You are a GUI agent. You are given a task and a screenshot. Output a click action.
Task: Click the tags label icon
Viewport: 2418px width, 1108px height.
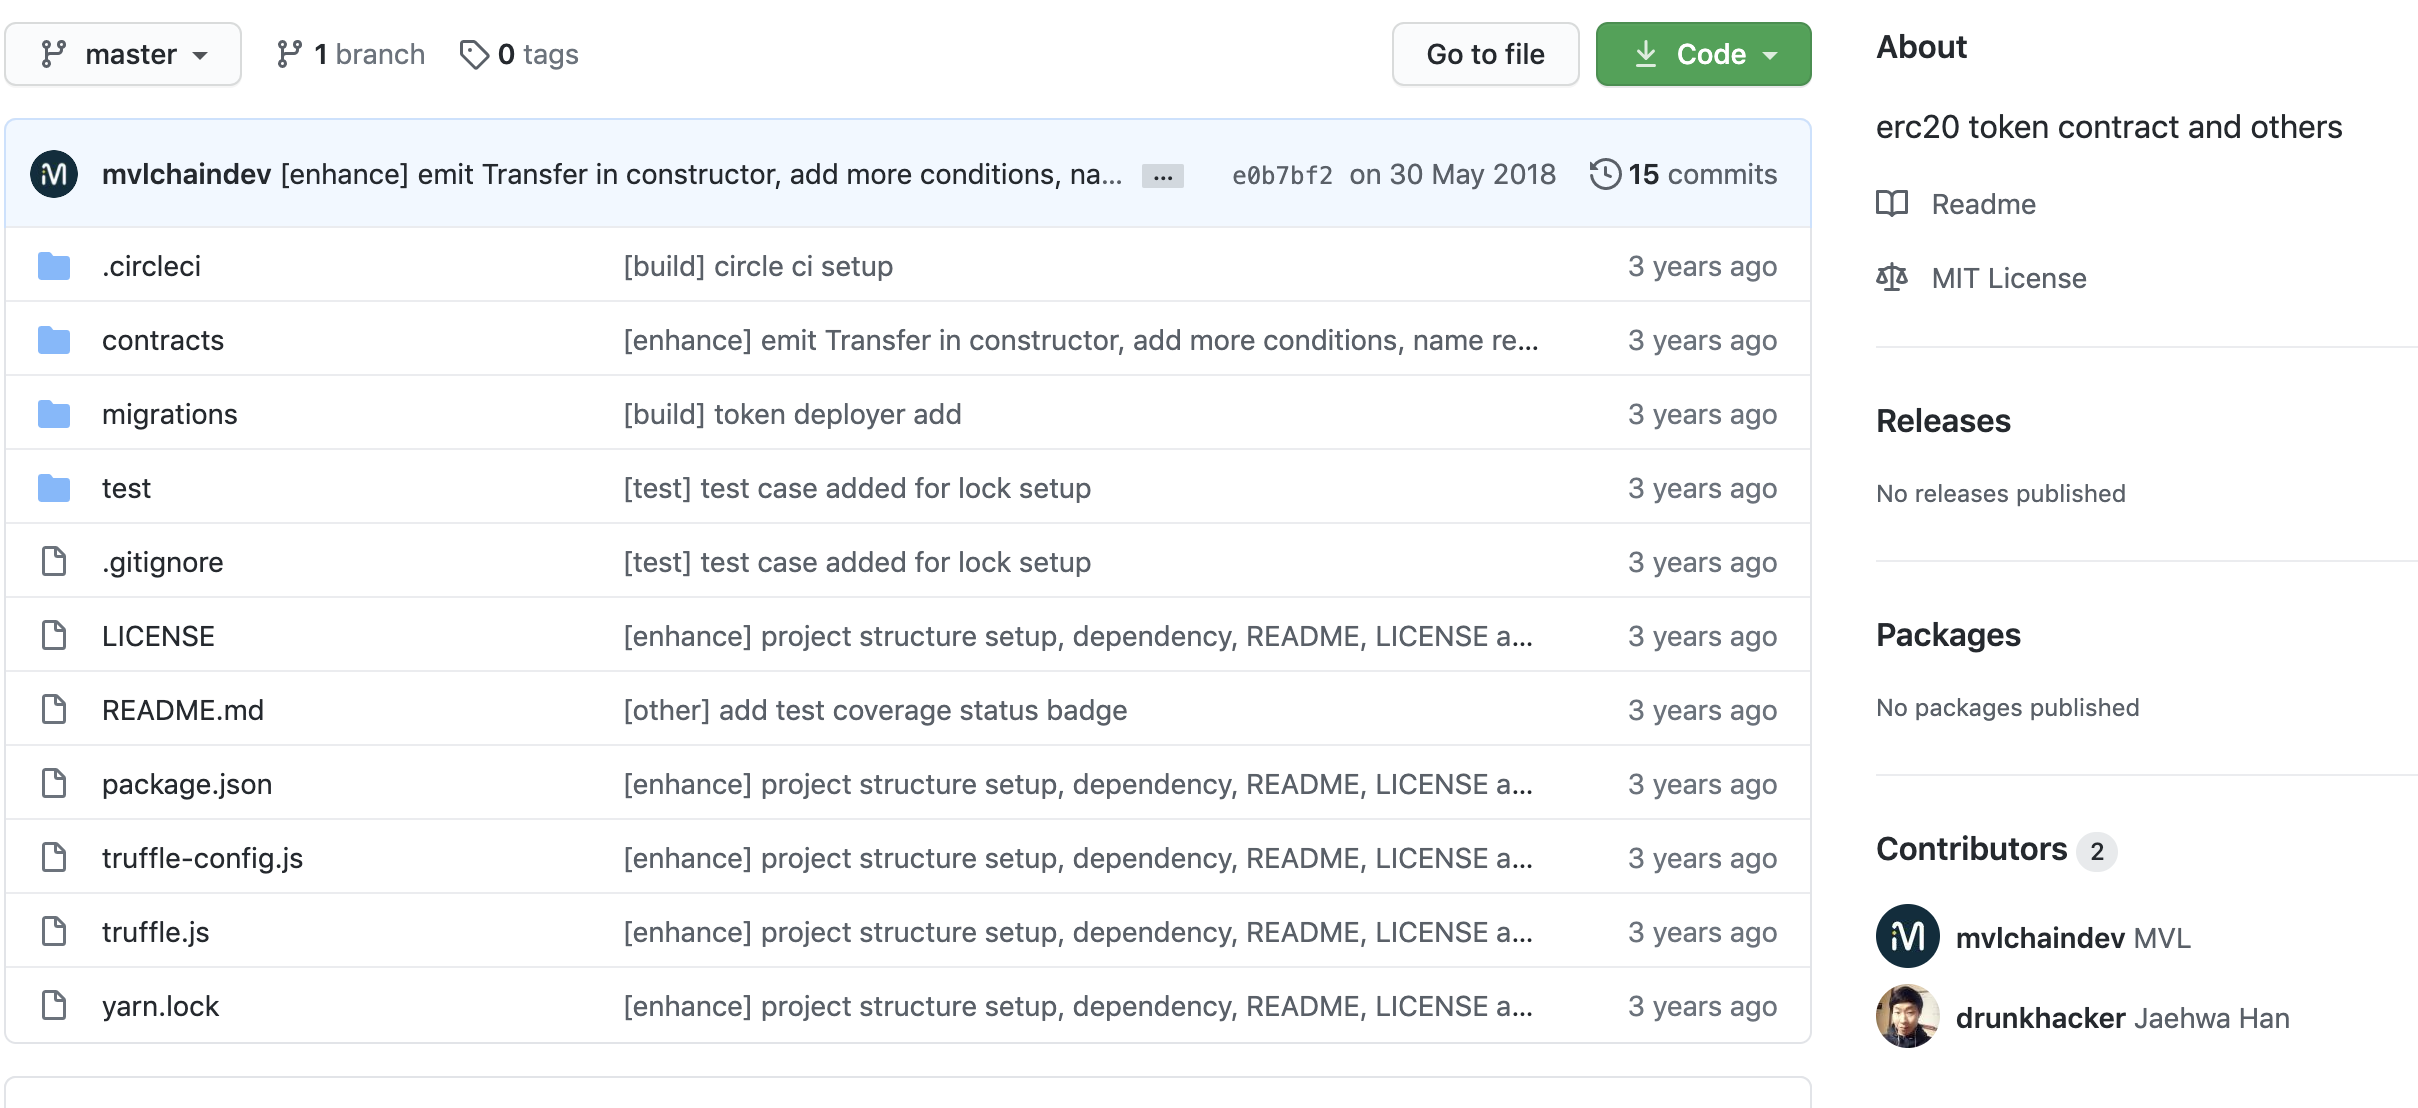pyautogui.click(x=474, y=54)
